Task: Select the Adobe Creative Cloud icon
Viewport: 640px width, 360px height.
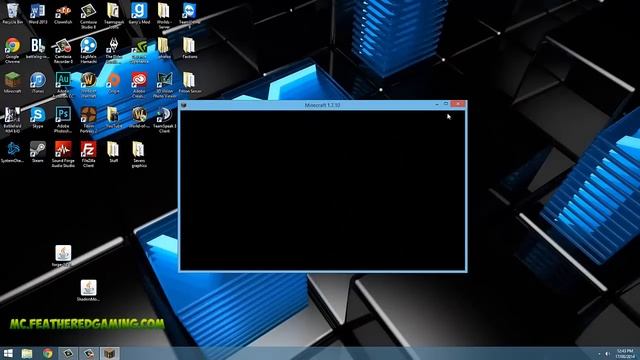Action: [x=139, y=85]
